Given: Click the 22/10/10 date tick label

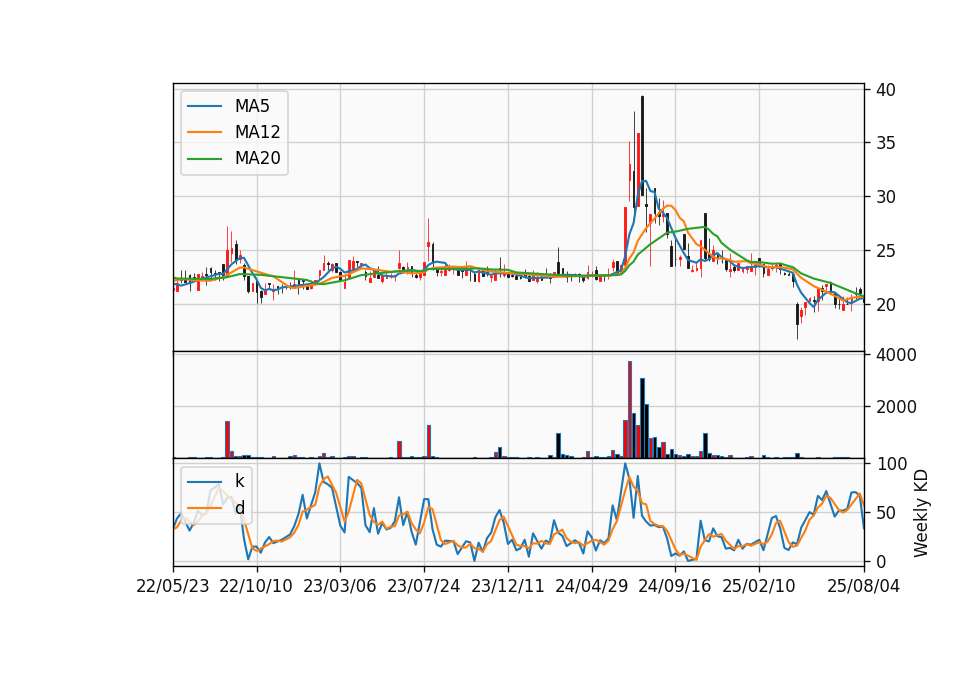Looking at the screenshot, I should tap(256, 586).
